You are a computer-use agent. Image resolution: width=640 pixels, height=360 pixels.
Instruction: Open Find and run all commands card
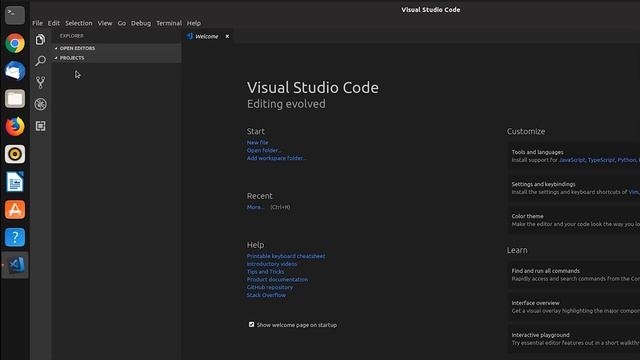coord(573,275)
